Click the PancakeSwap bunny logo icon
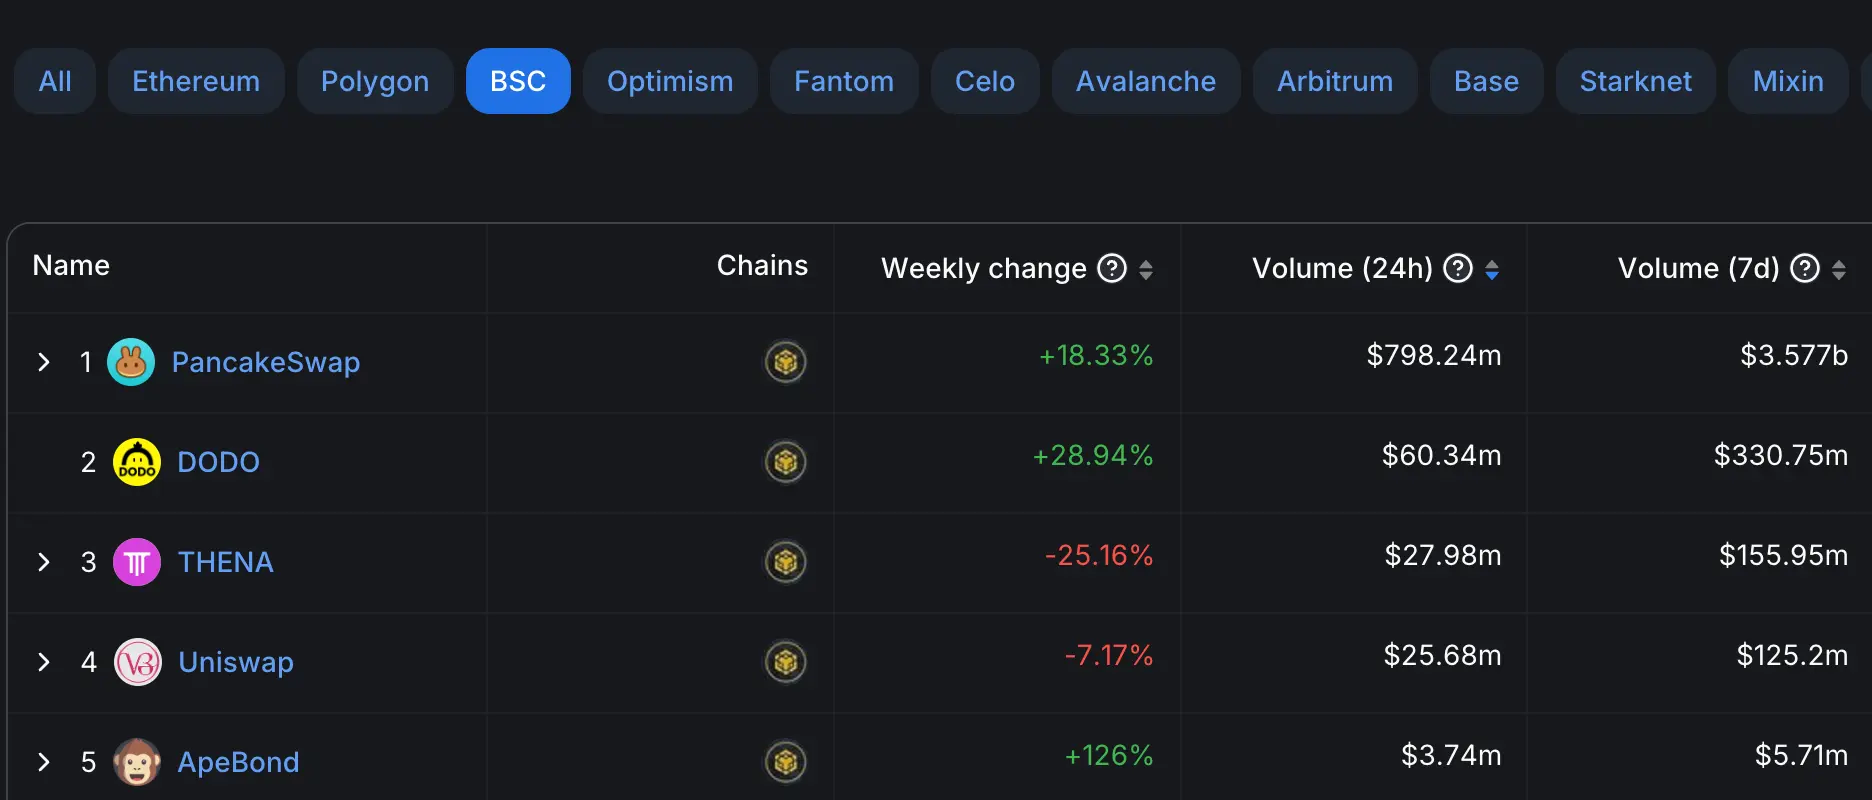Image resolution: width=1872 pixels, height=800 pixels. [131, 362]
